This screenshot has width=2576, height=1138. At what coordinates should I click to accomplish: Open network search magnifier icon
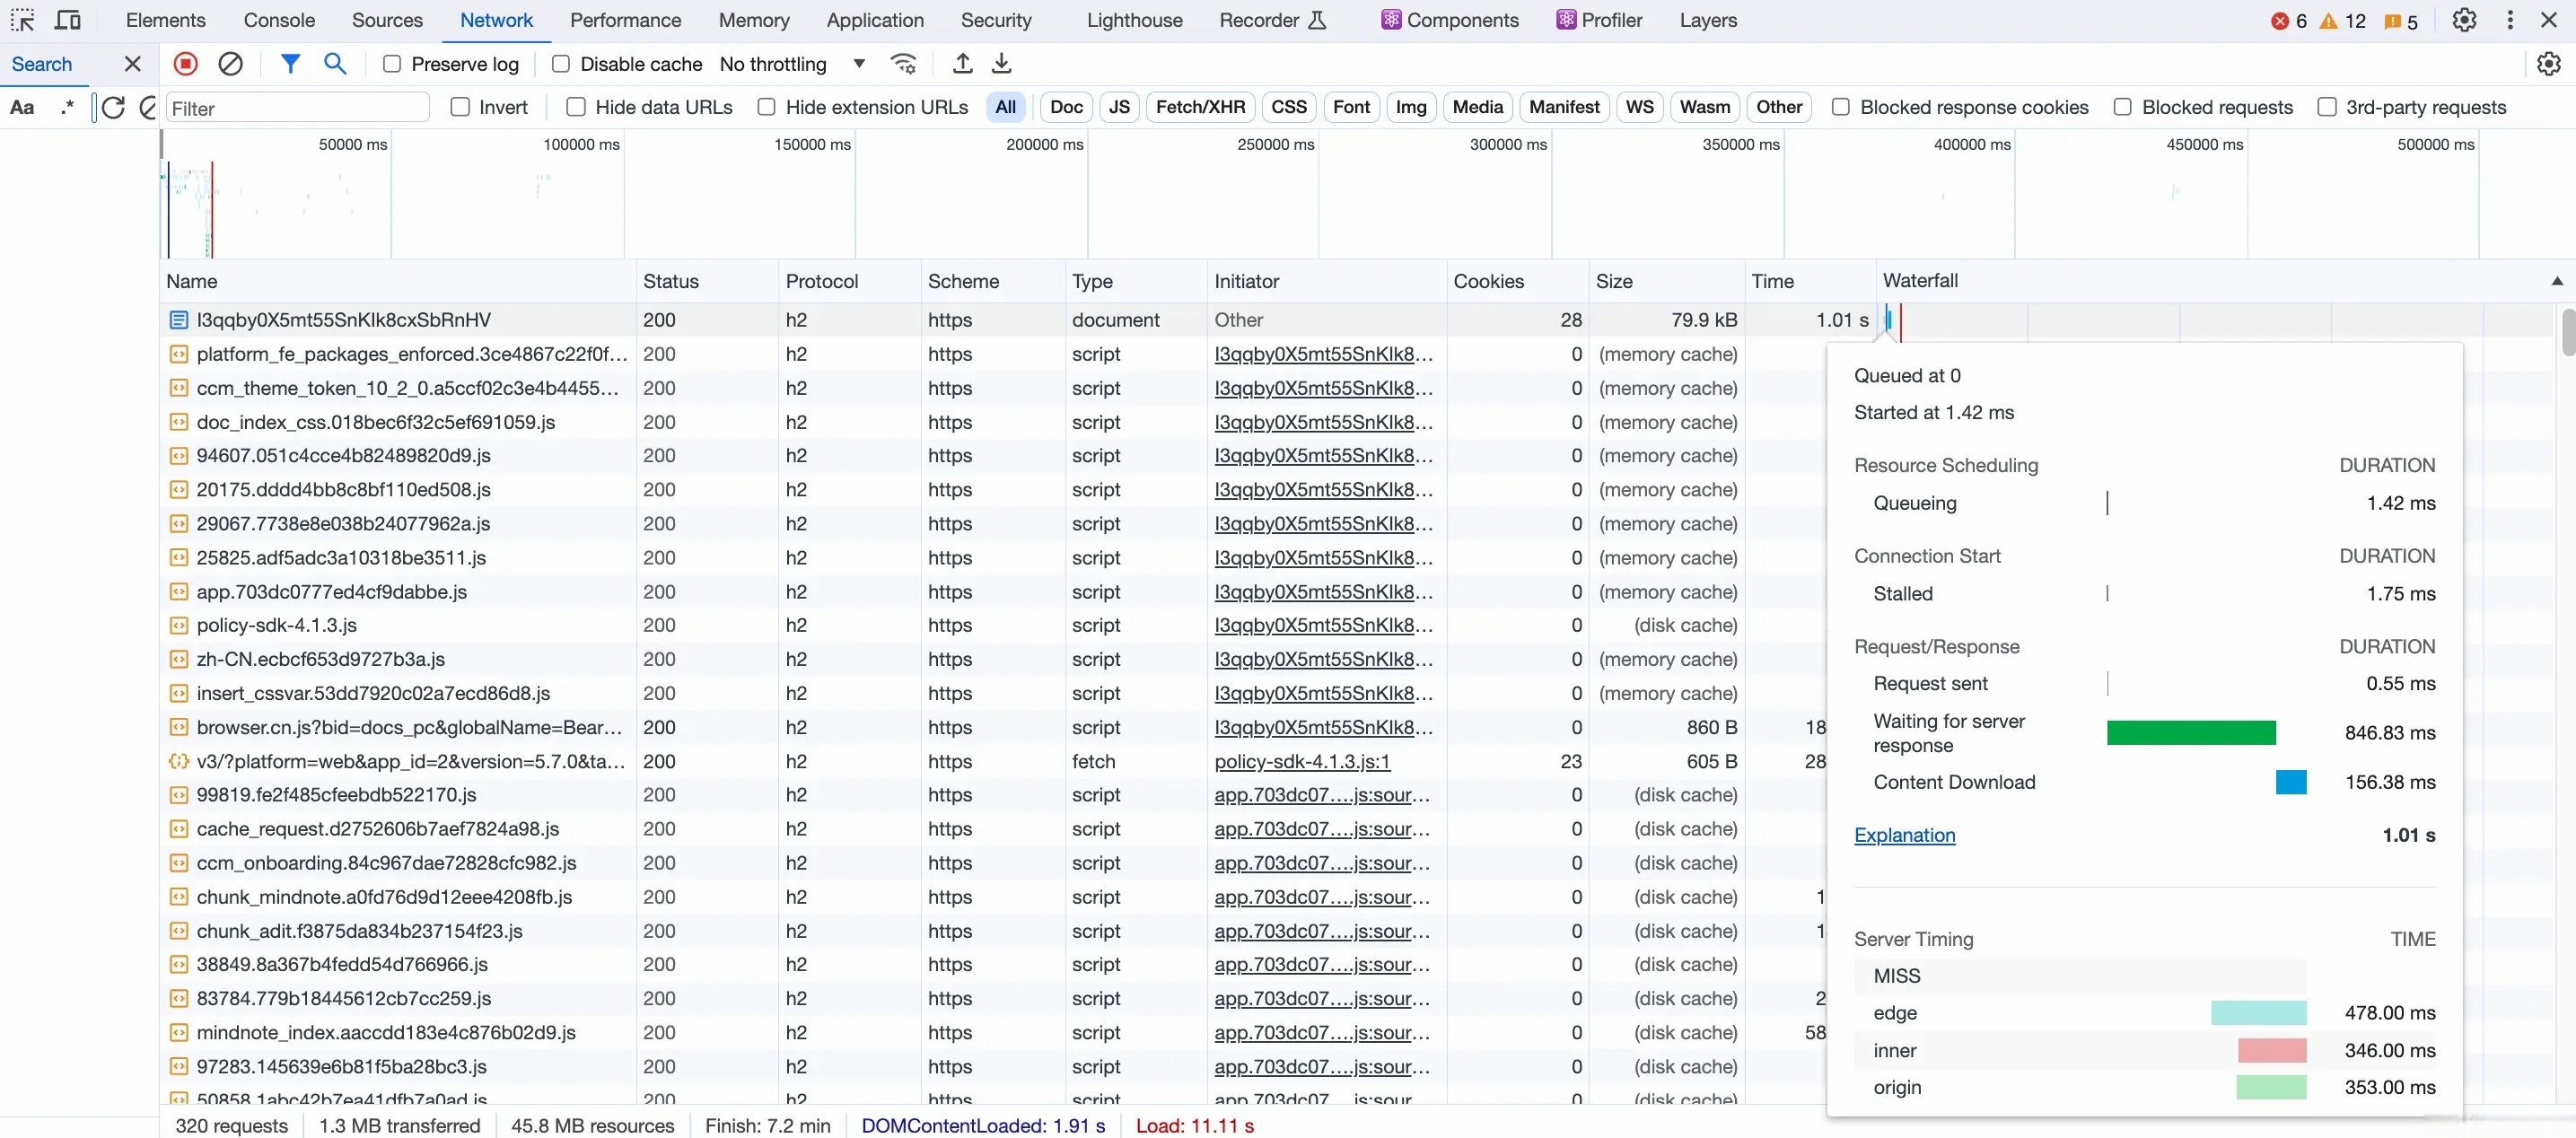[x=335, y=64]
